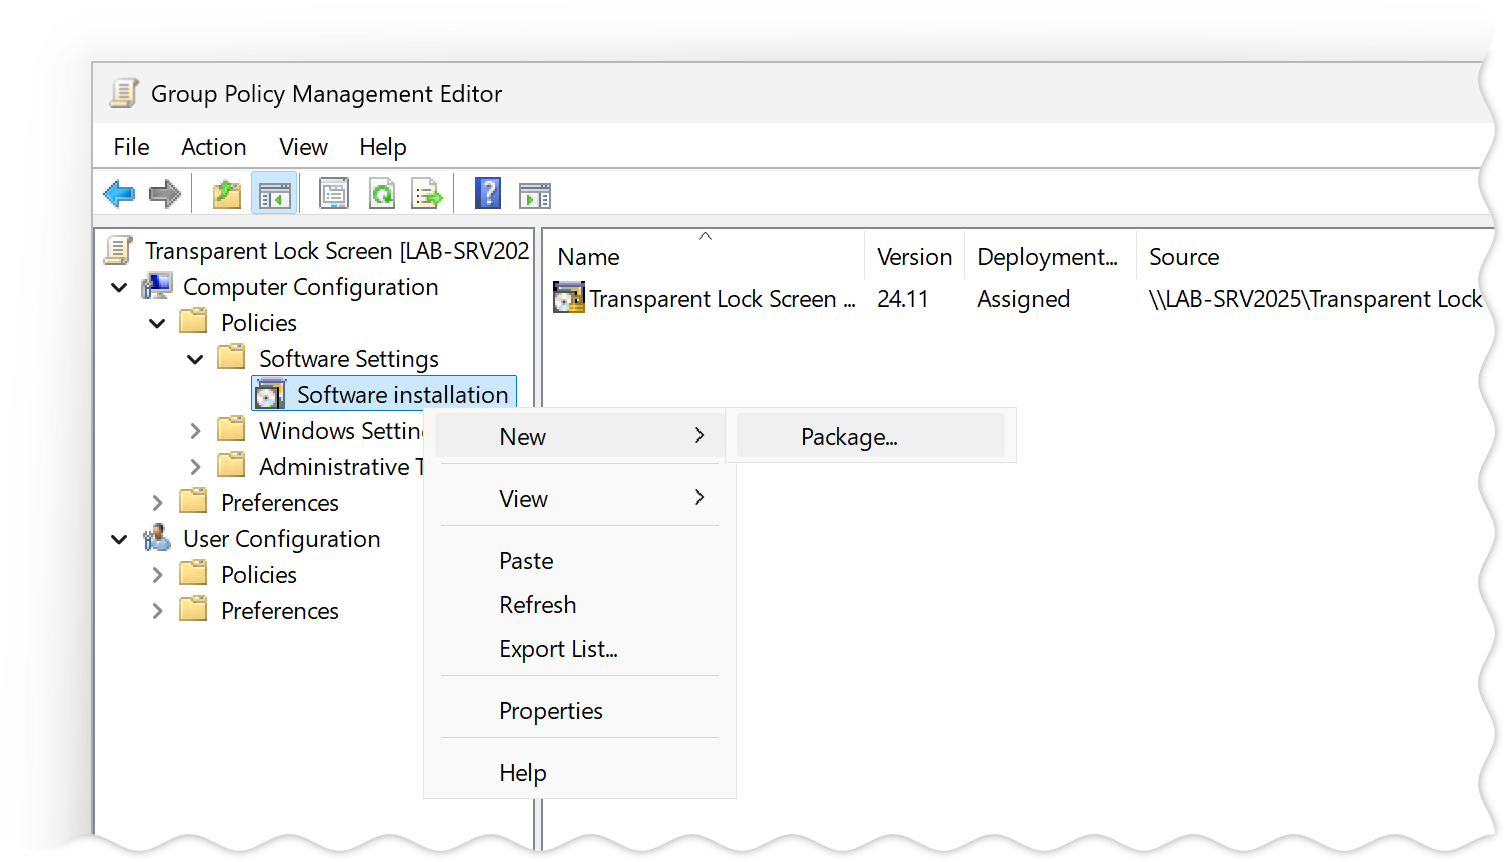Screen dimensions: 1506x862
Task: Click the Computer Configuration computer icon
Action: (x=157, y=286)
